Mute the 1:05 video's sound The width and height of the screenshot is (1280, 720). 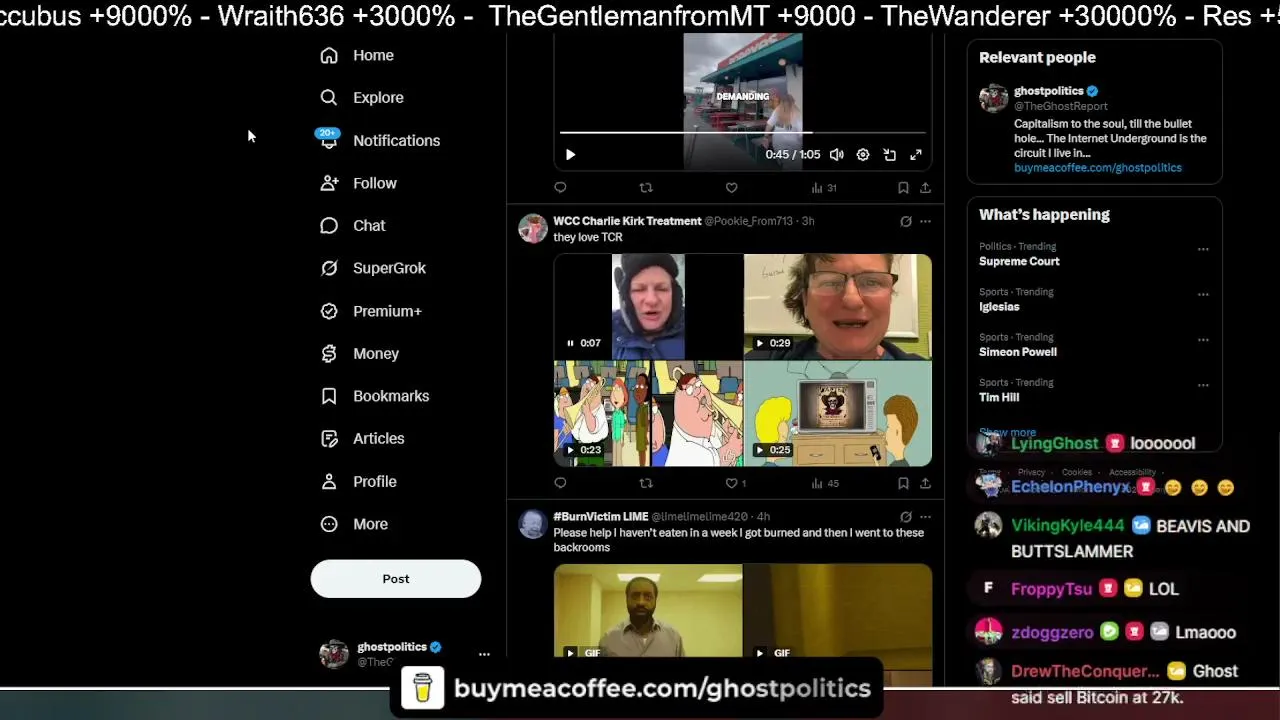point(837,155)
